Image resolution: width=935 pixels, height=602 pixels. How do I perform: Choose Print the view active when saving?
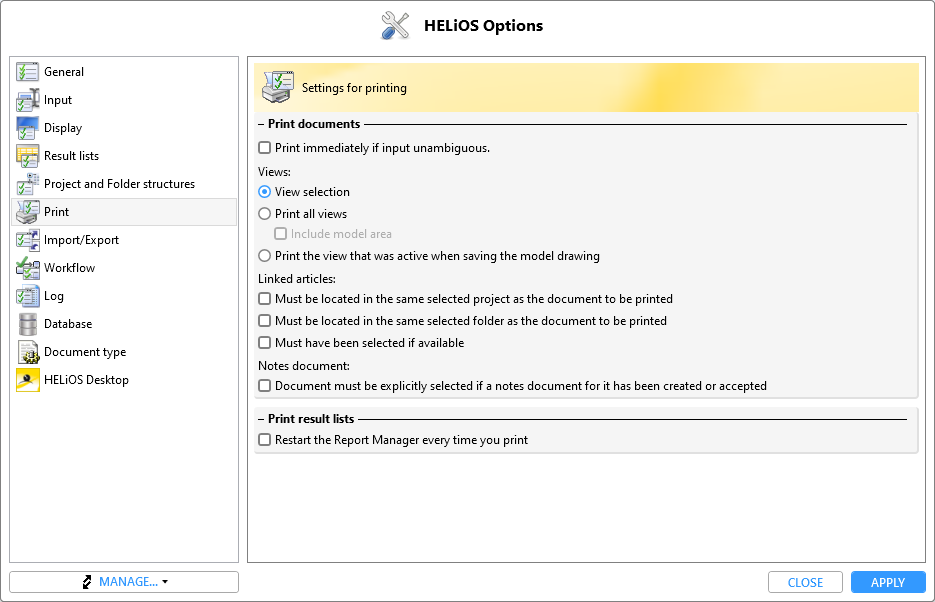coord(265,256)
